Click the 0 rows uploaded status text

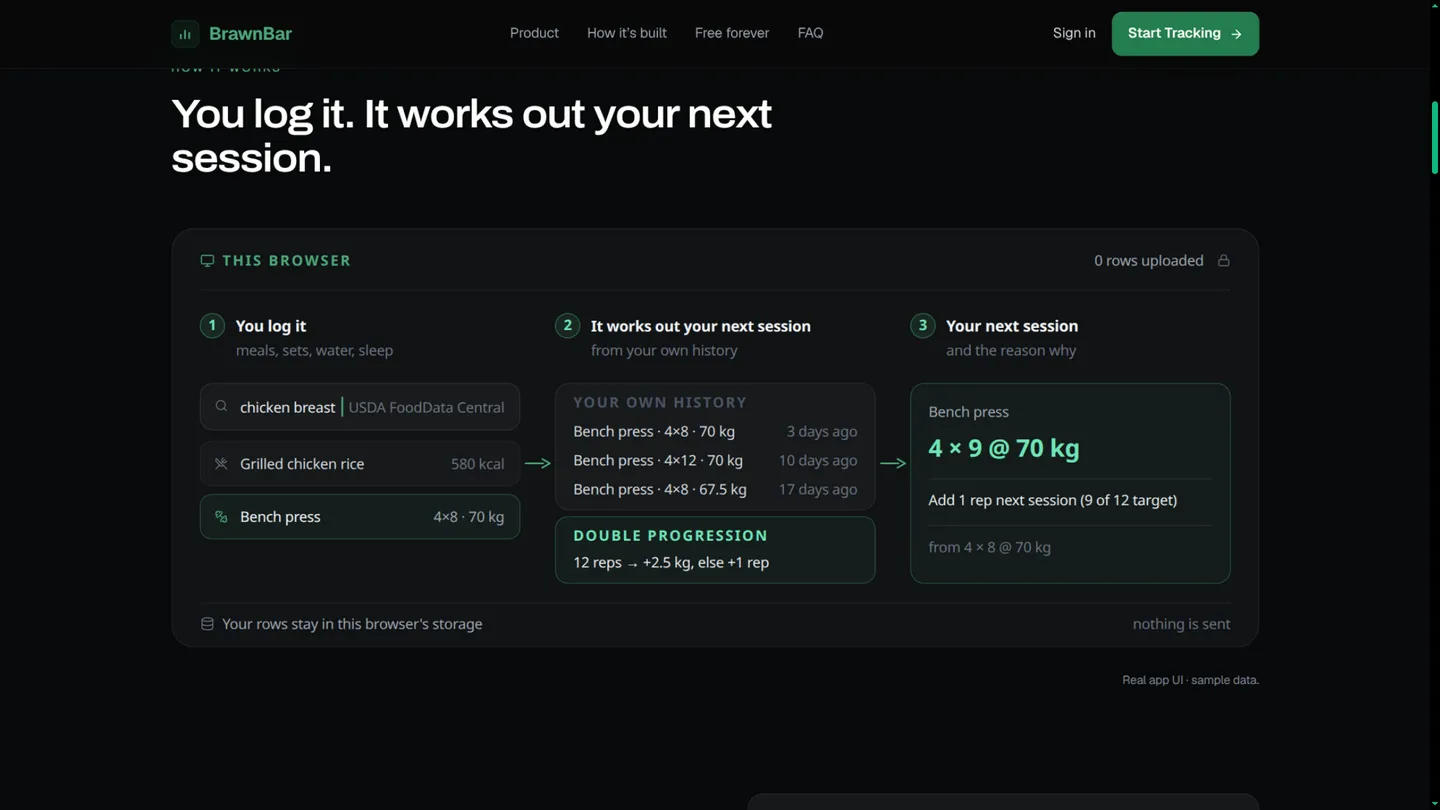tap(1149, 261)
